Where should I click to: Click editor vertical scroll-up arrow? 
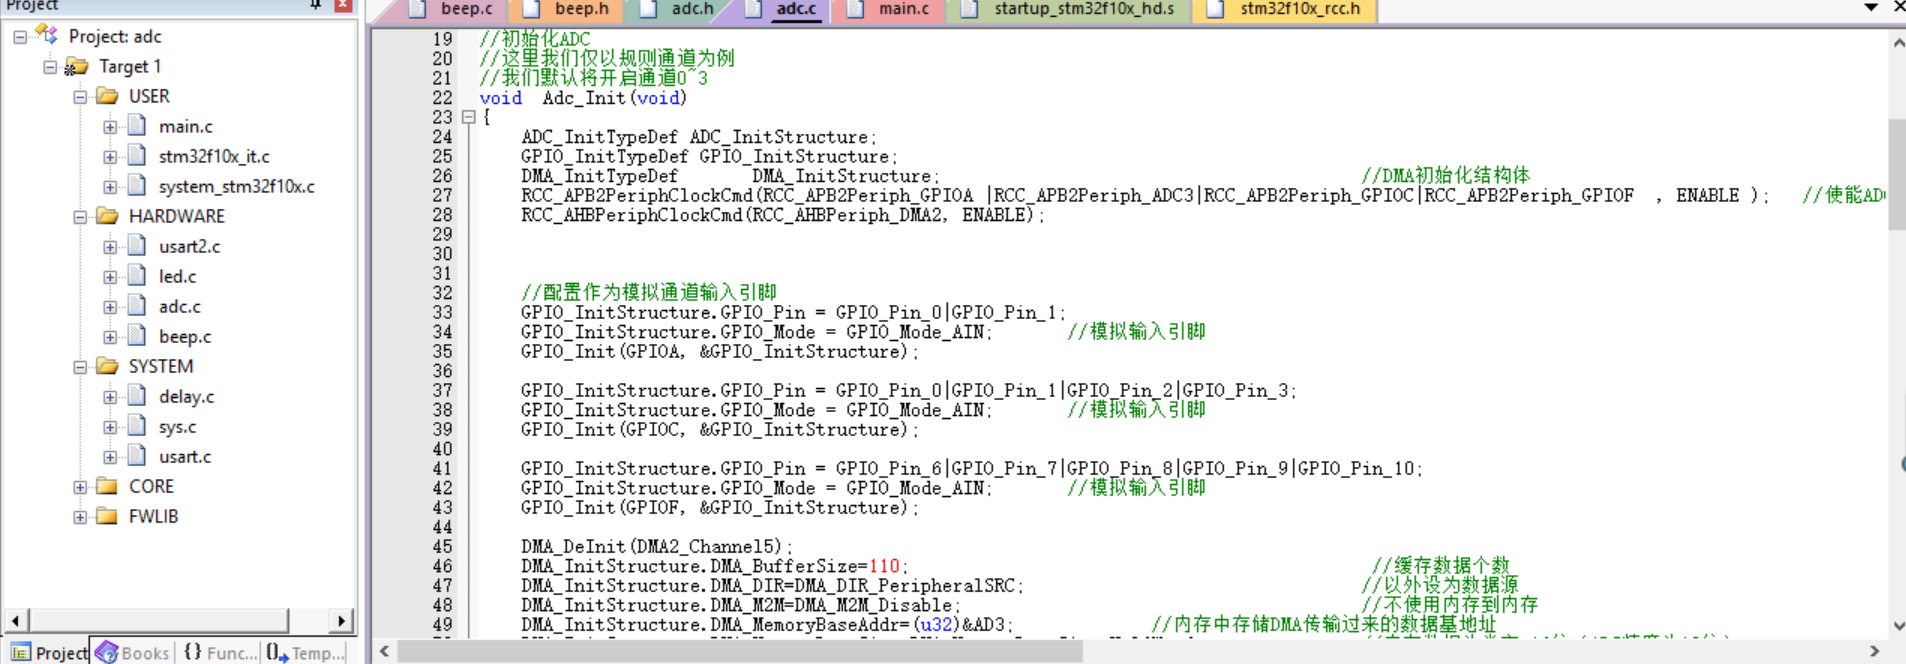click(x=1897, y=43)
